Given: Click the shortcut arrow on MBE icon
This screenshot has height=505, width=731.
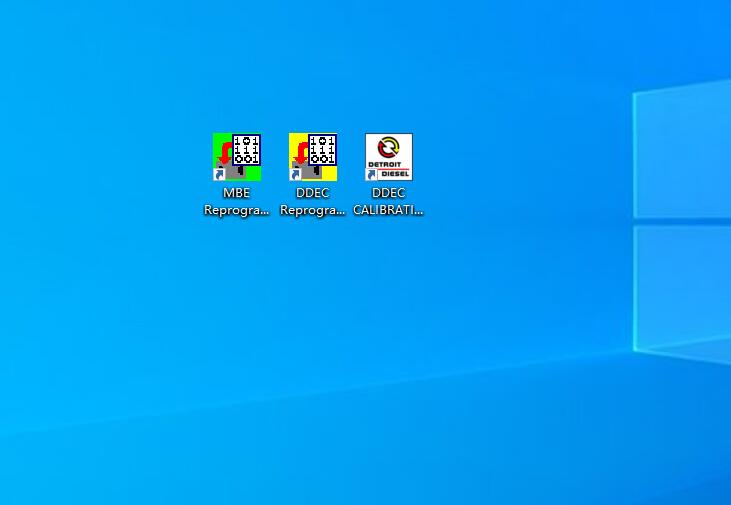Looking at the screenshot, I should tap(219, 174).
